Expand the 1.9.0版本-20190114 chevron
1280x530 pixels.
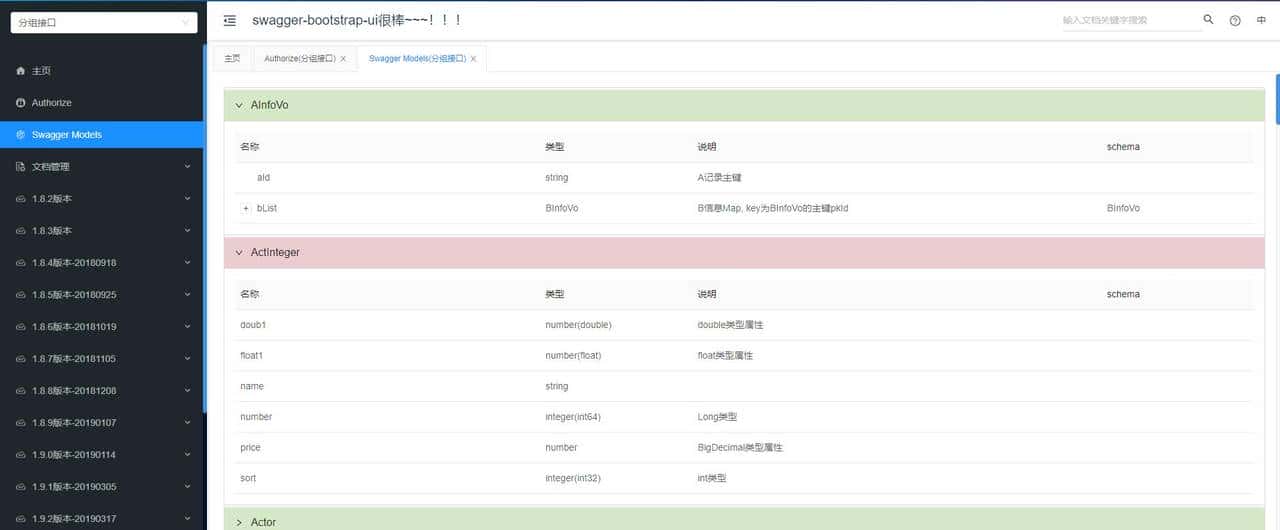coord(187,455)
